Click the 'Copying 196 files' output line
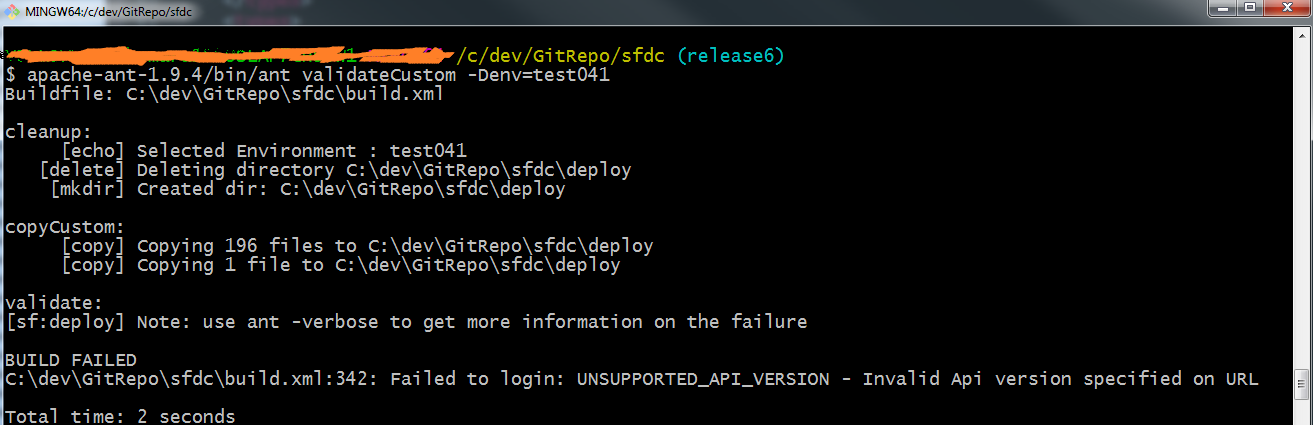This screenshot has height=425, width=1313. click(394, 246)
